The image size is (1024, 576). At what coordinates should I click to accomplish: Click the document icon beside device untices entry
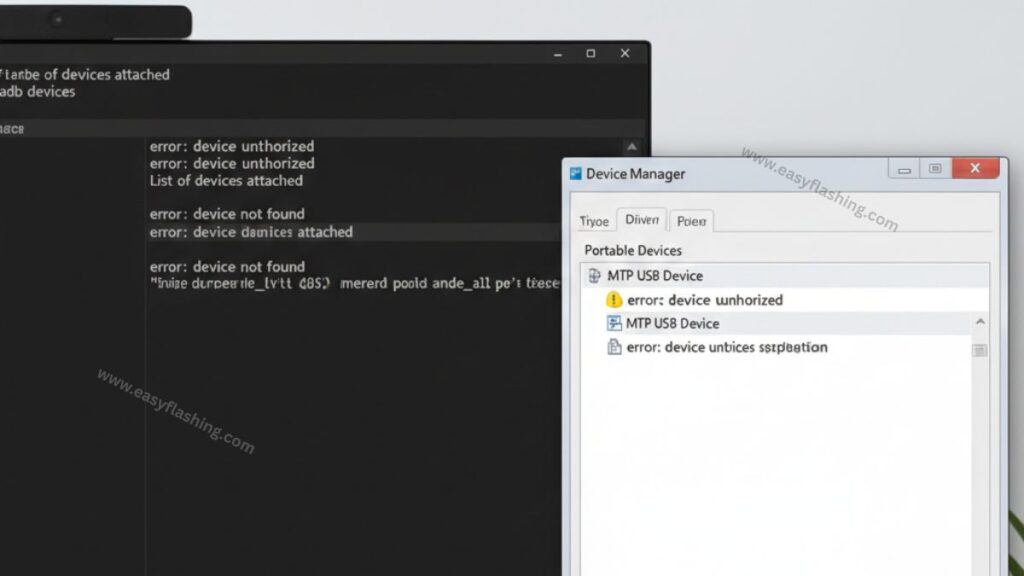(614, 347)
